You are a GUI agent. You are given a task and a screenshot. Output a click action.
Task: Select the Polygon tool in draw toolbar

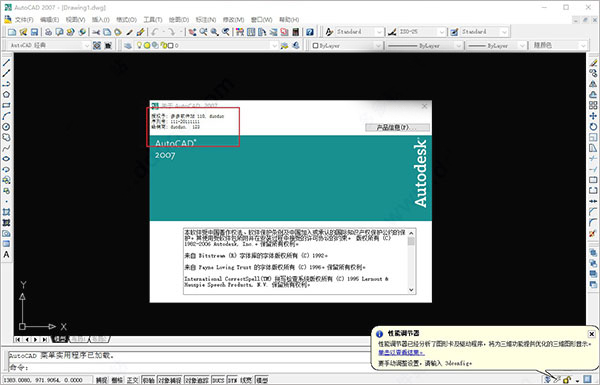tap(7, 95)
